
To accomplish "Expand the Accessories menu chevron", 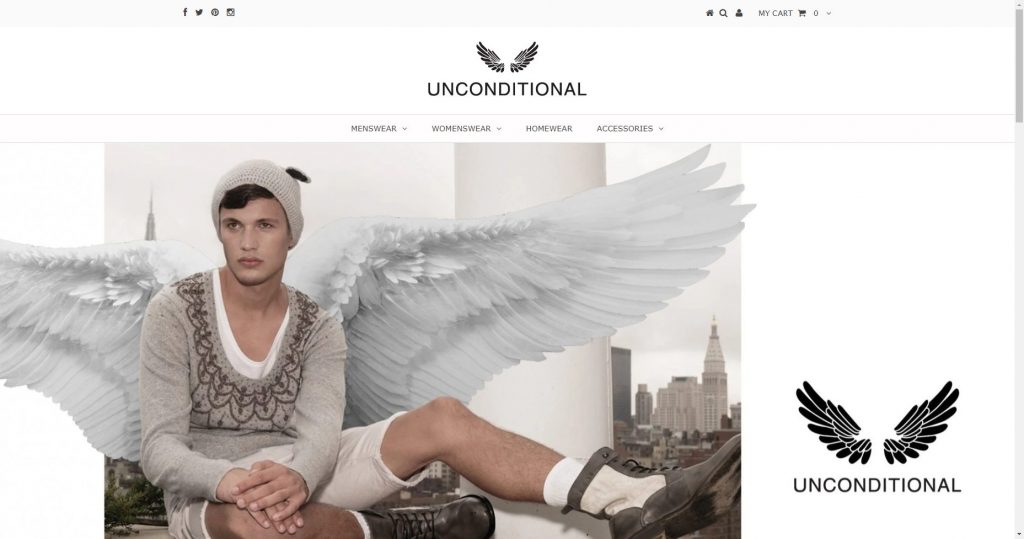I will pyautogui.click(x=661, y=129).
